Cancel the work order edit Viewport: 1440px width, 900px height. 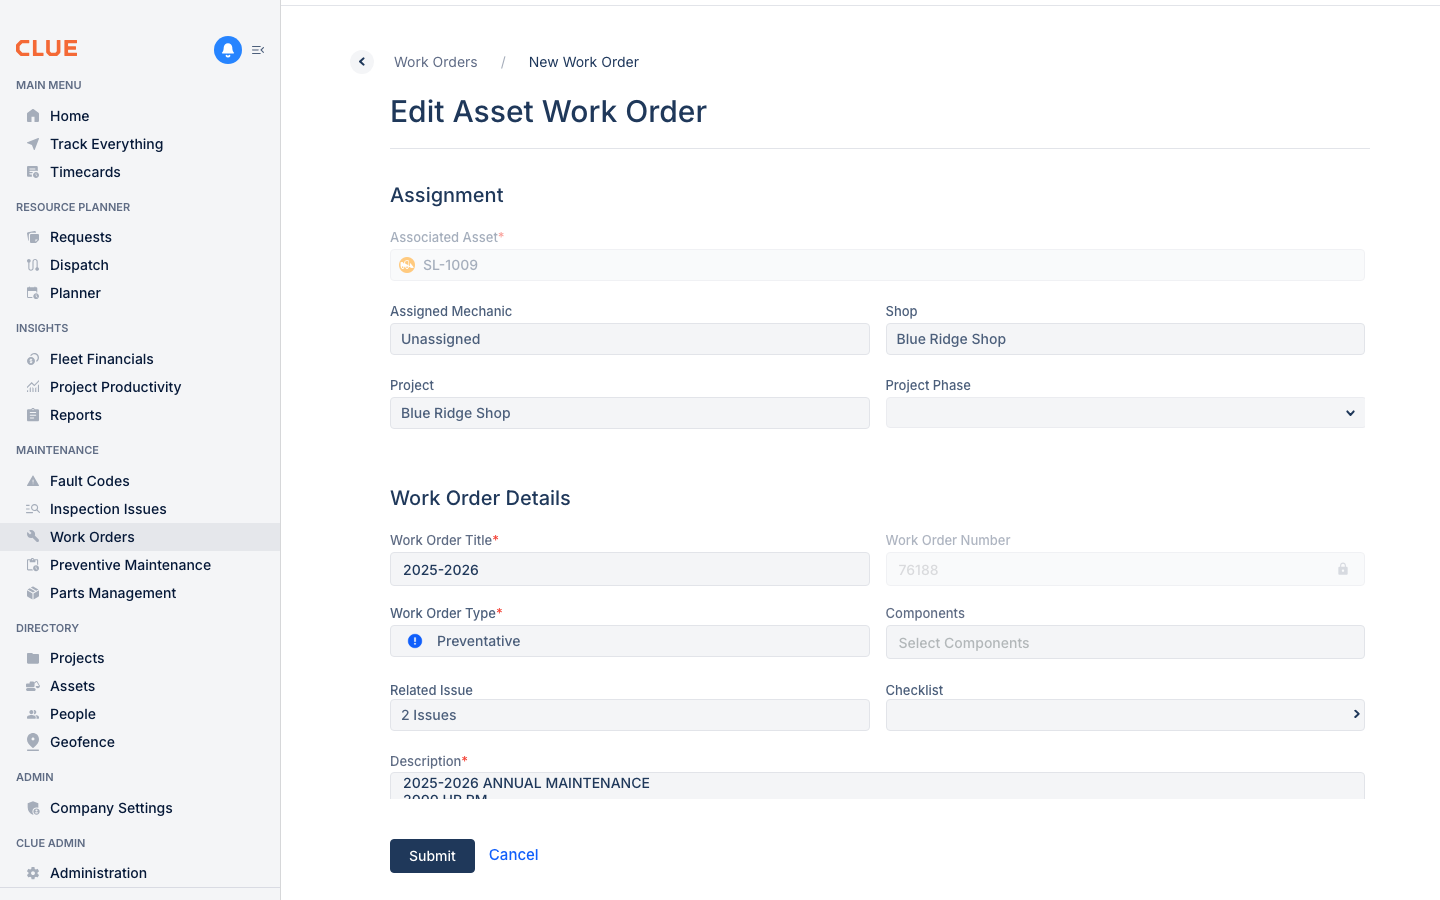tap(513, 855)
